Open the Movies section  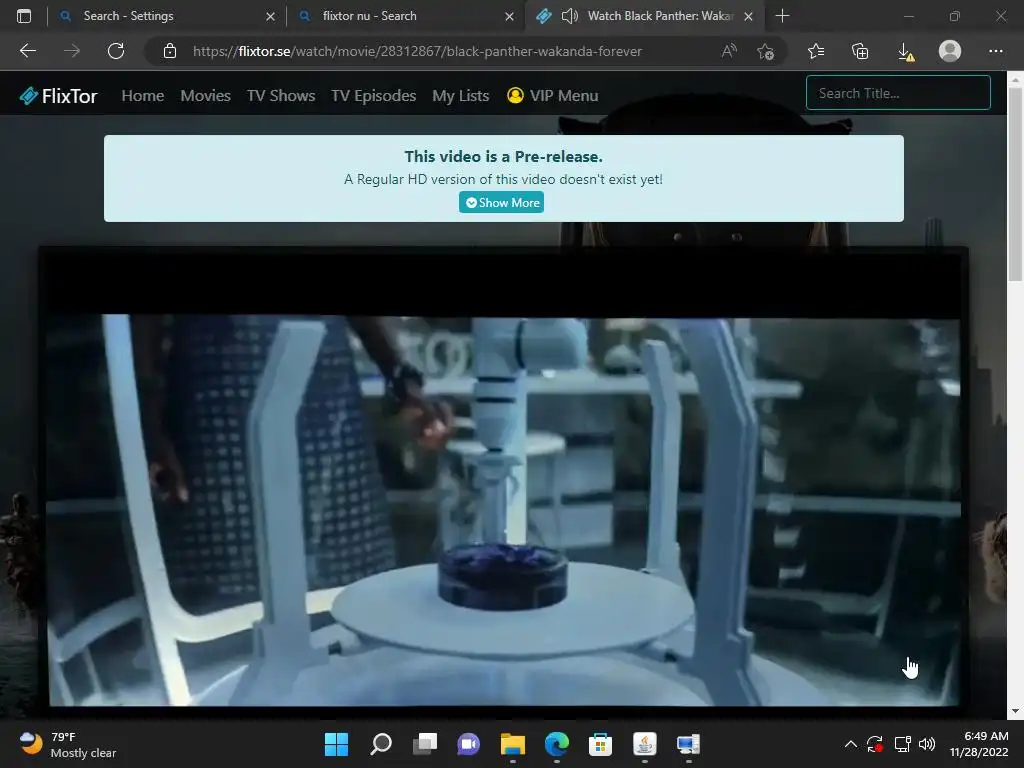(206, 95)
